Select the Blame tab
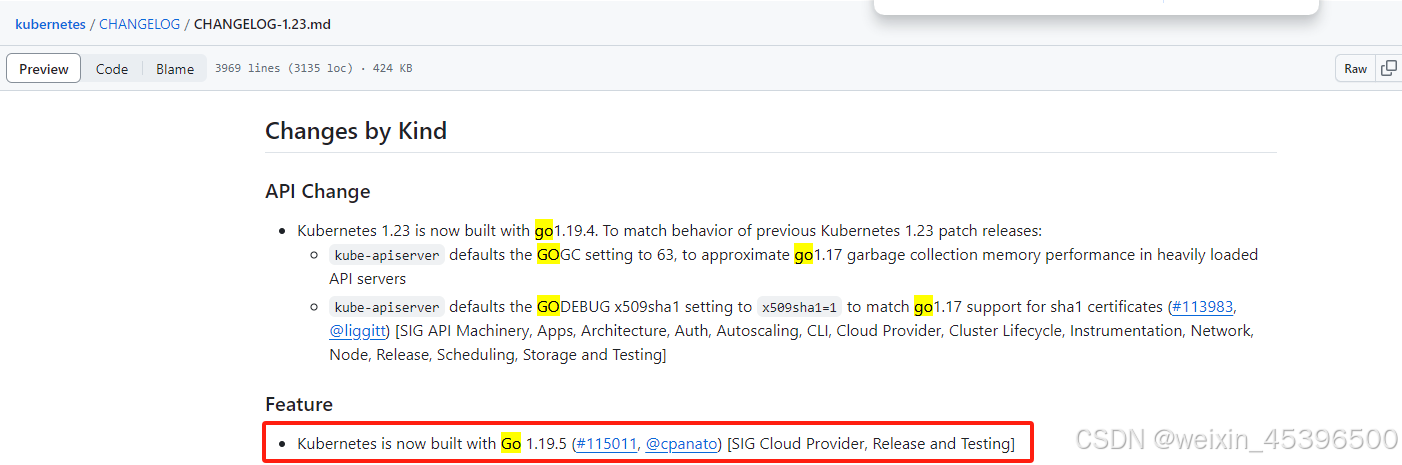 [x=175, y=69]
